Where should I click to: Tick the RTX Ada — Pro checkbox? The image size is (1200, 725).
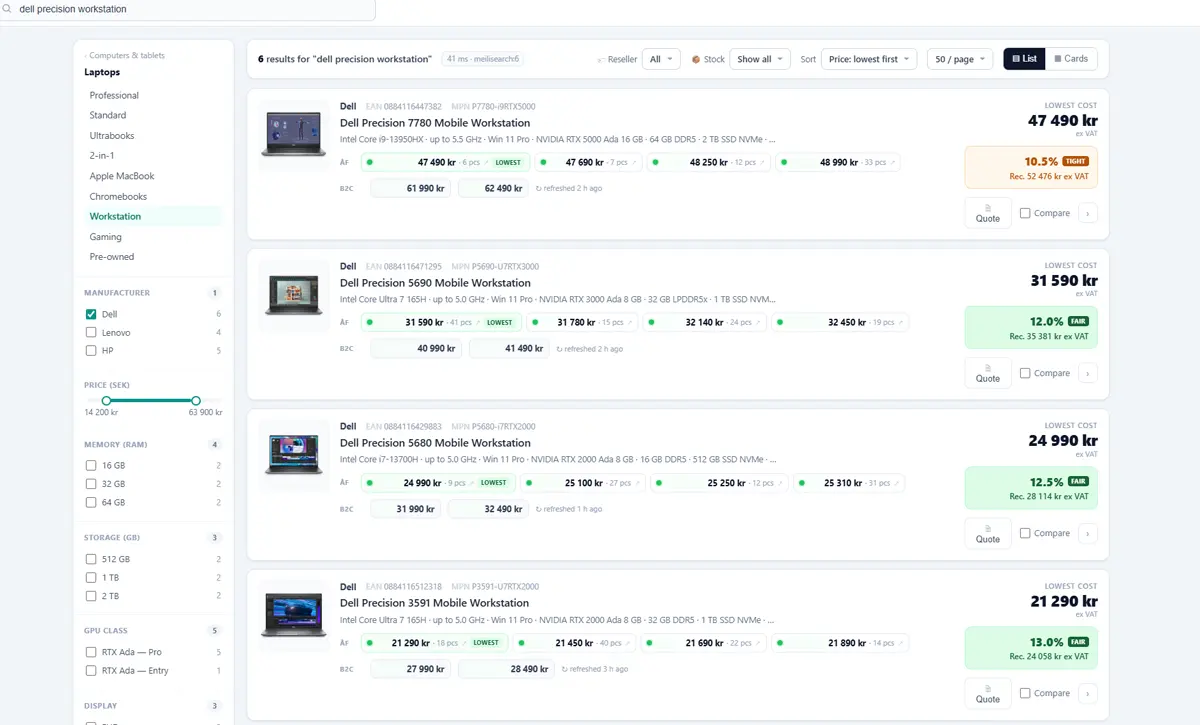[x=91, y=652]
